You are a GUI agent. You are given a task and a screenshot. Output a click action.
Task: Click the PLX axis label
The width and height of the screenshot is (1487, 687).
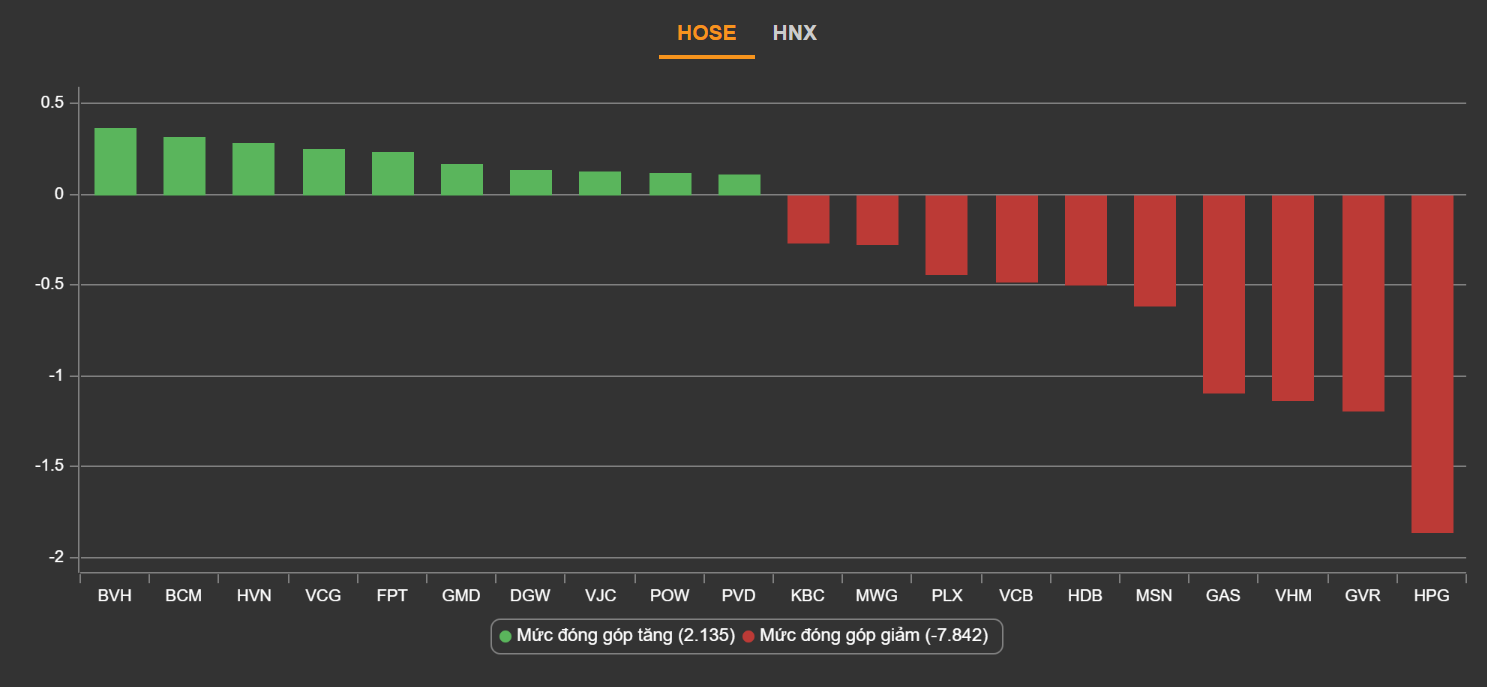point(946,596)
